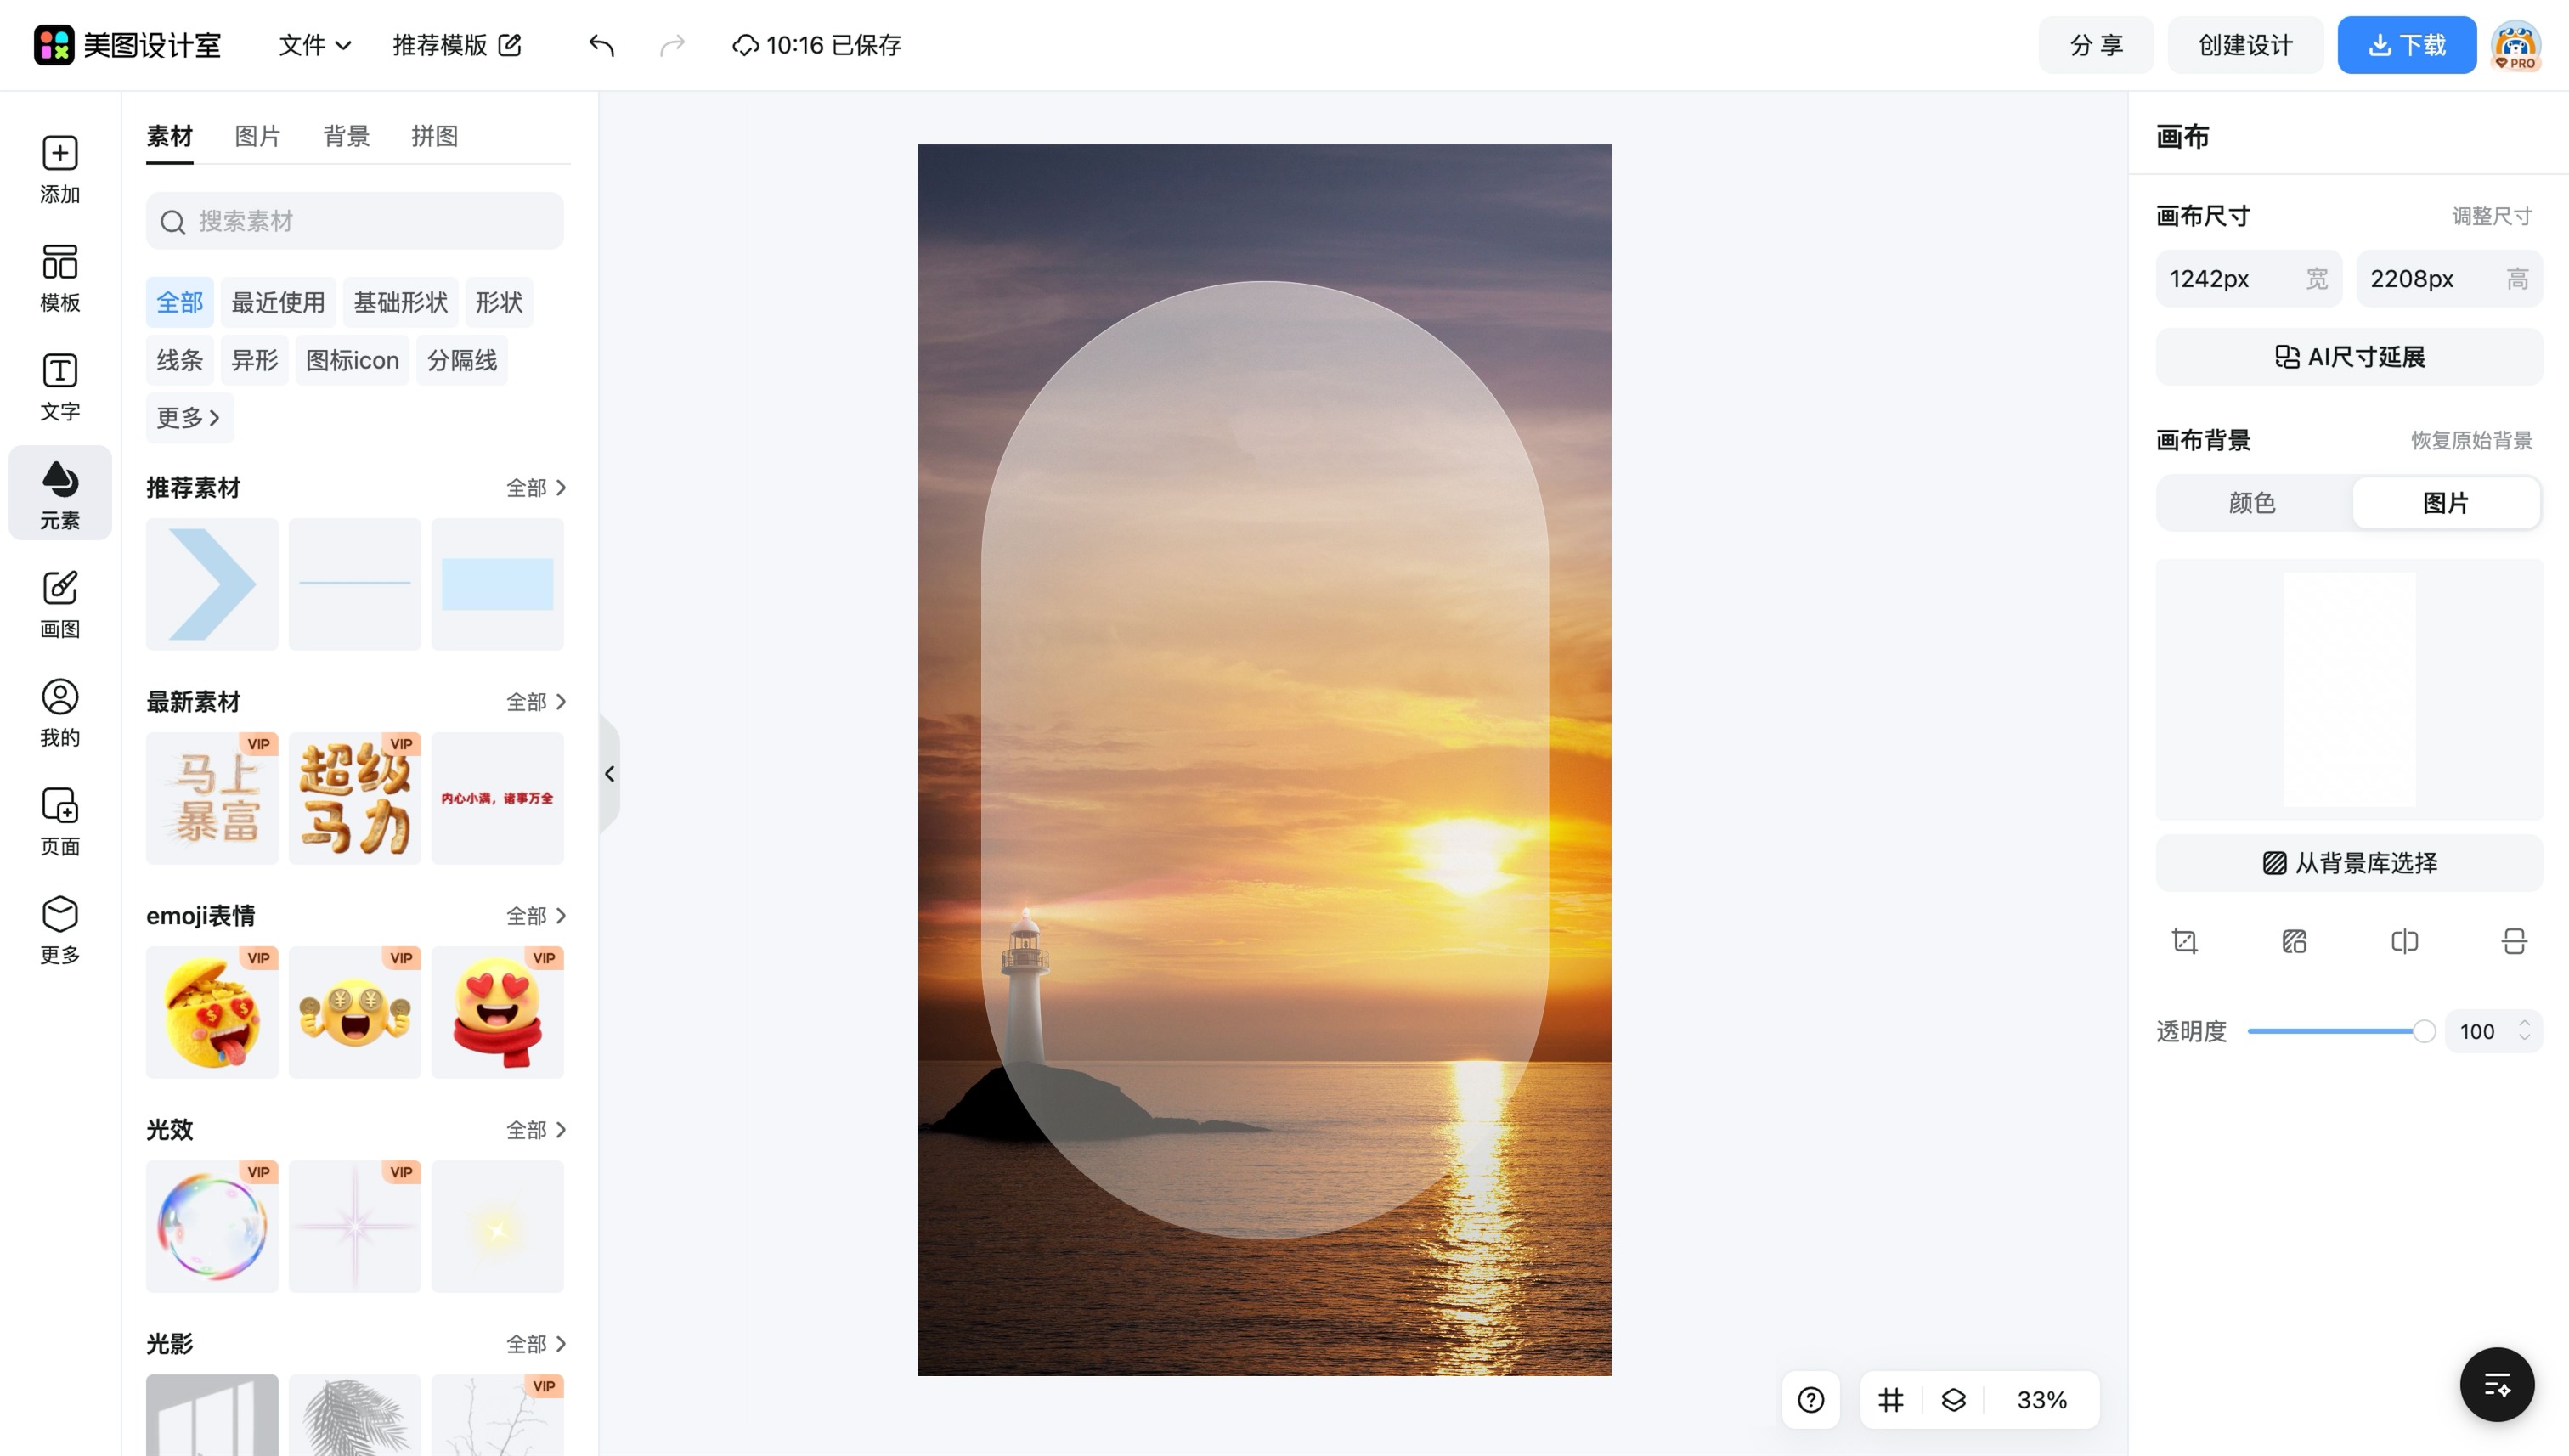Image resolution: width=2569 pixels, height=1456 pixels.
Task: Click the 搜索素材 search field
Action: (355, 221)
